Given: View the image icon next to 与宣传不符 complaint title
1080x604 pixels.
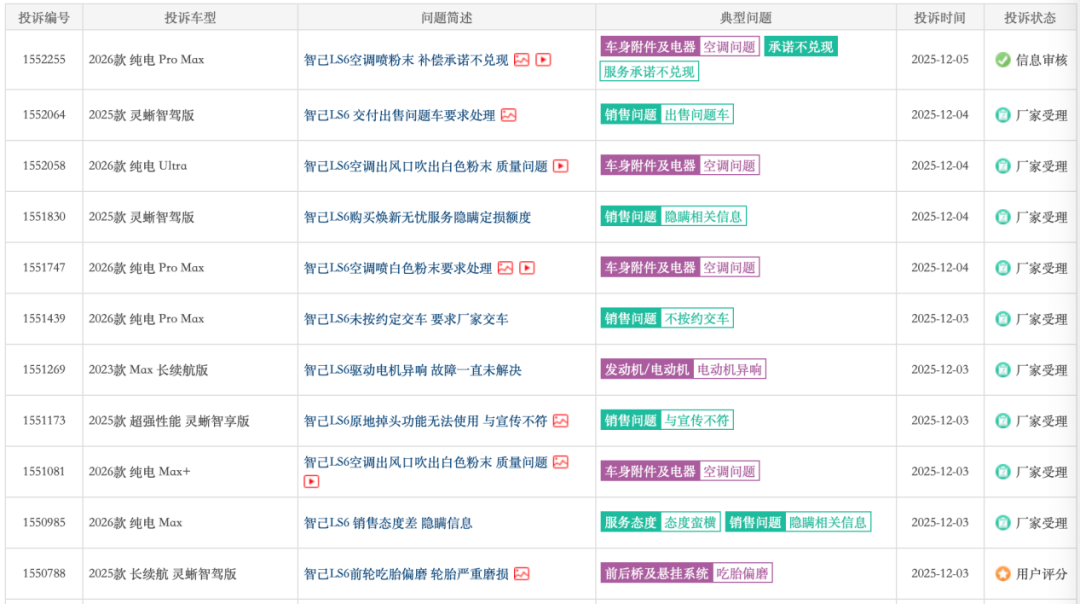Looking at the screenshot, I should (560, 421).
